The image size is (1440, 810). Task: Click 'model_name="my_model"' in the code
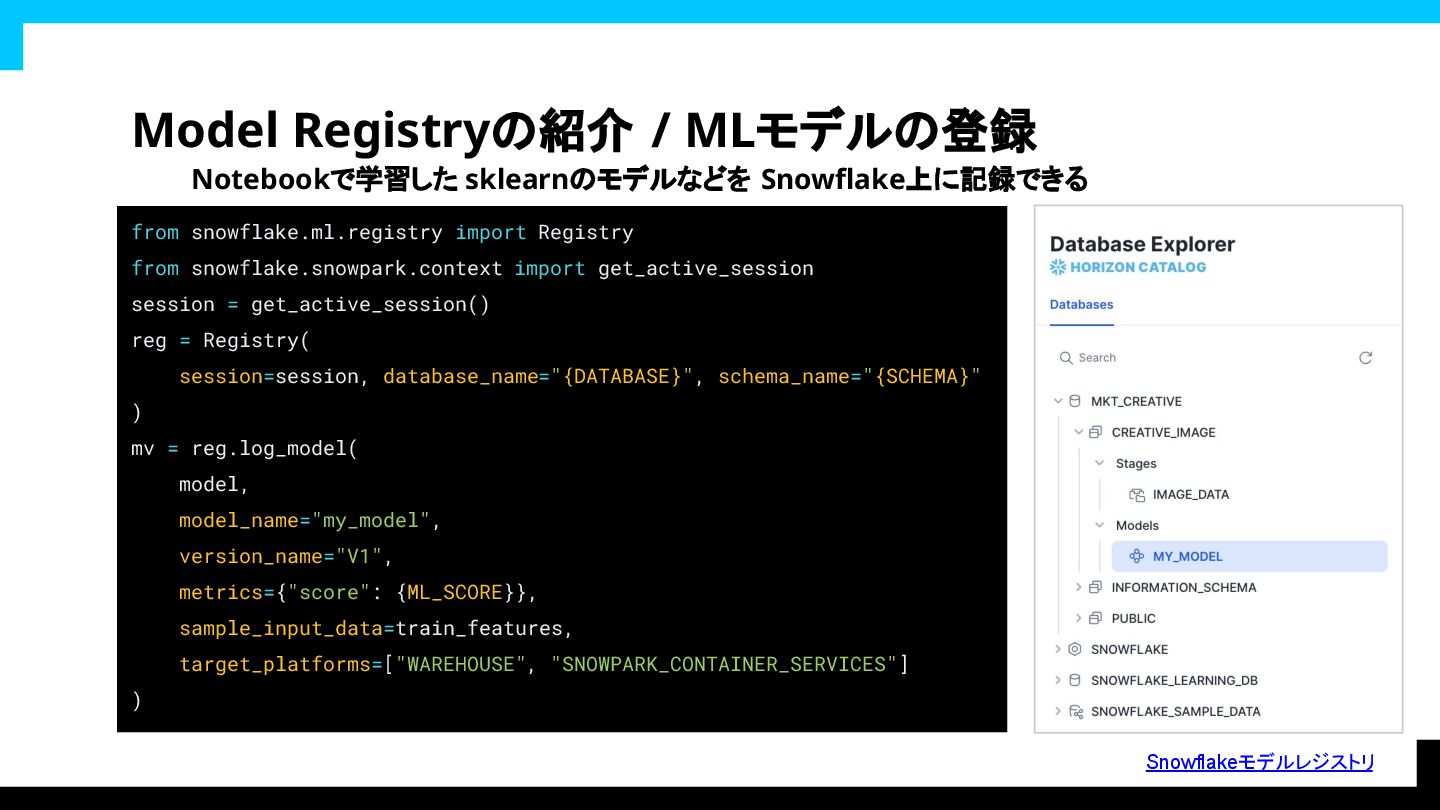tap(304, 520)
